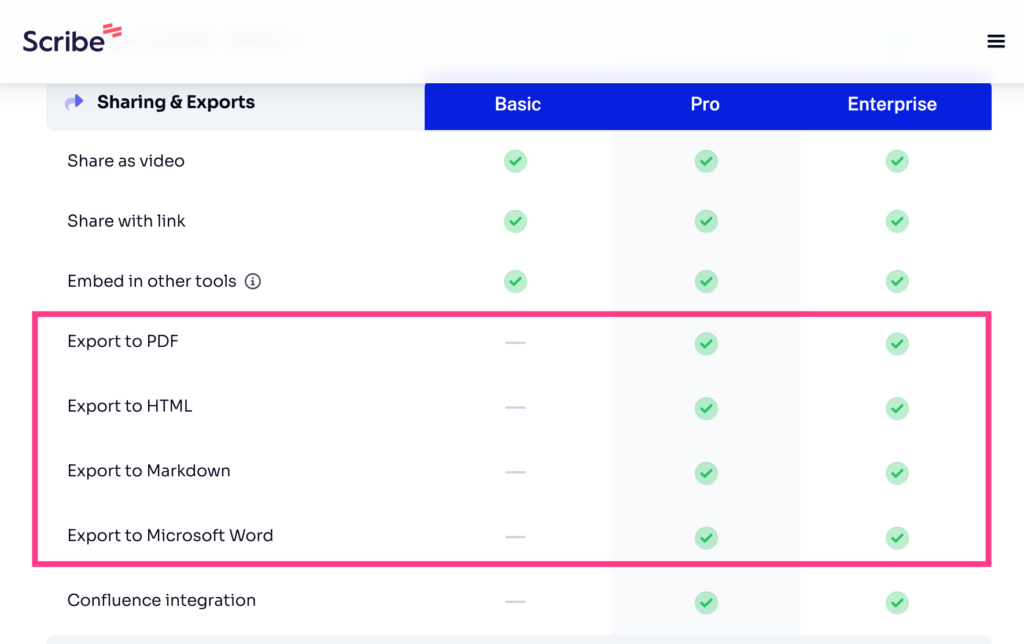The width and height of the screenshot is (1024, 644).
Task: Select the Basic plan column header
Action: (517, 104)
